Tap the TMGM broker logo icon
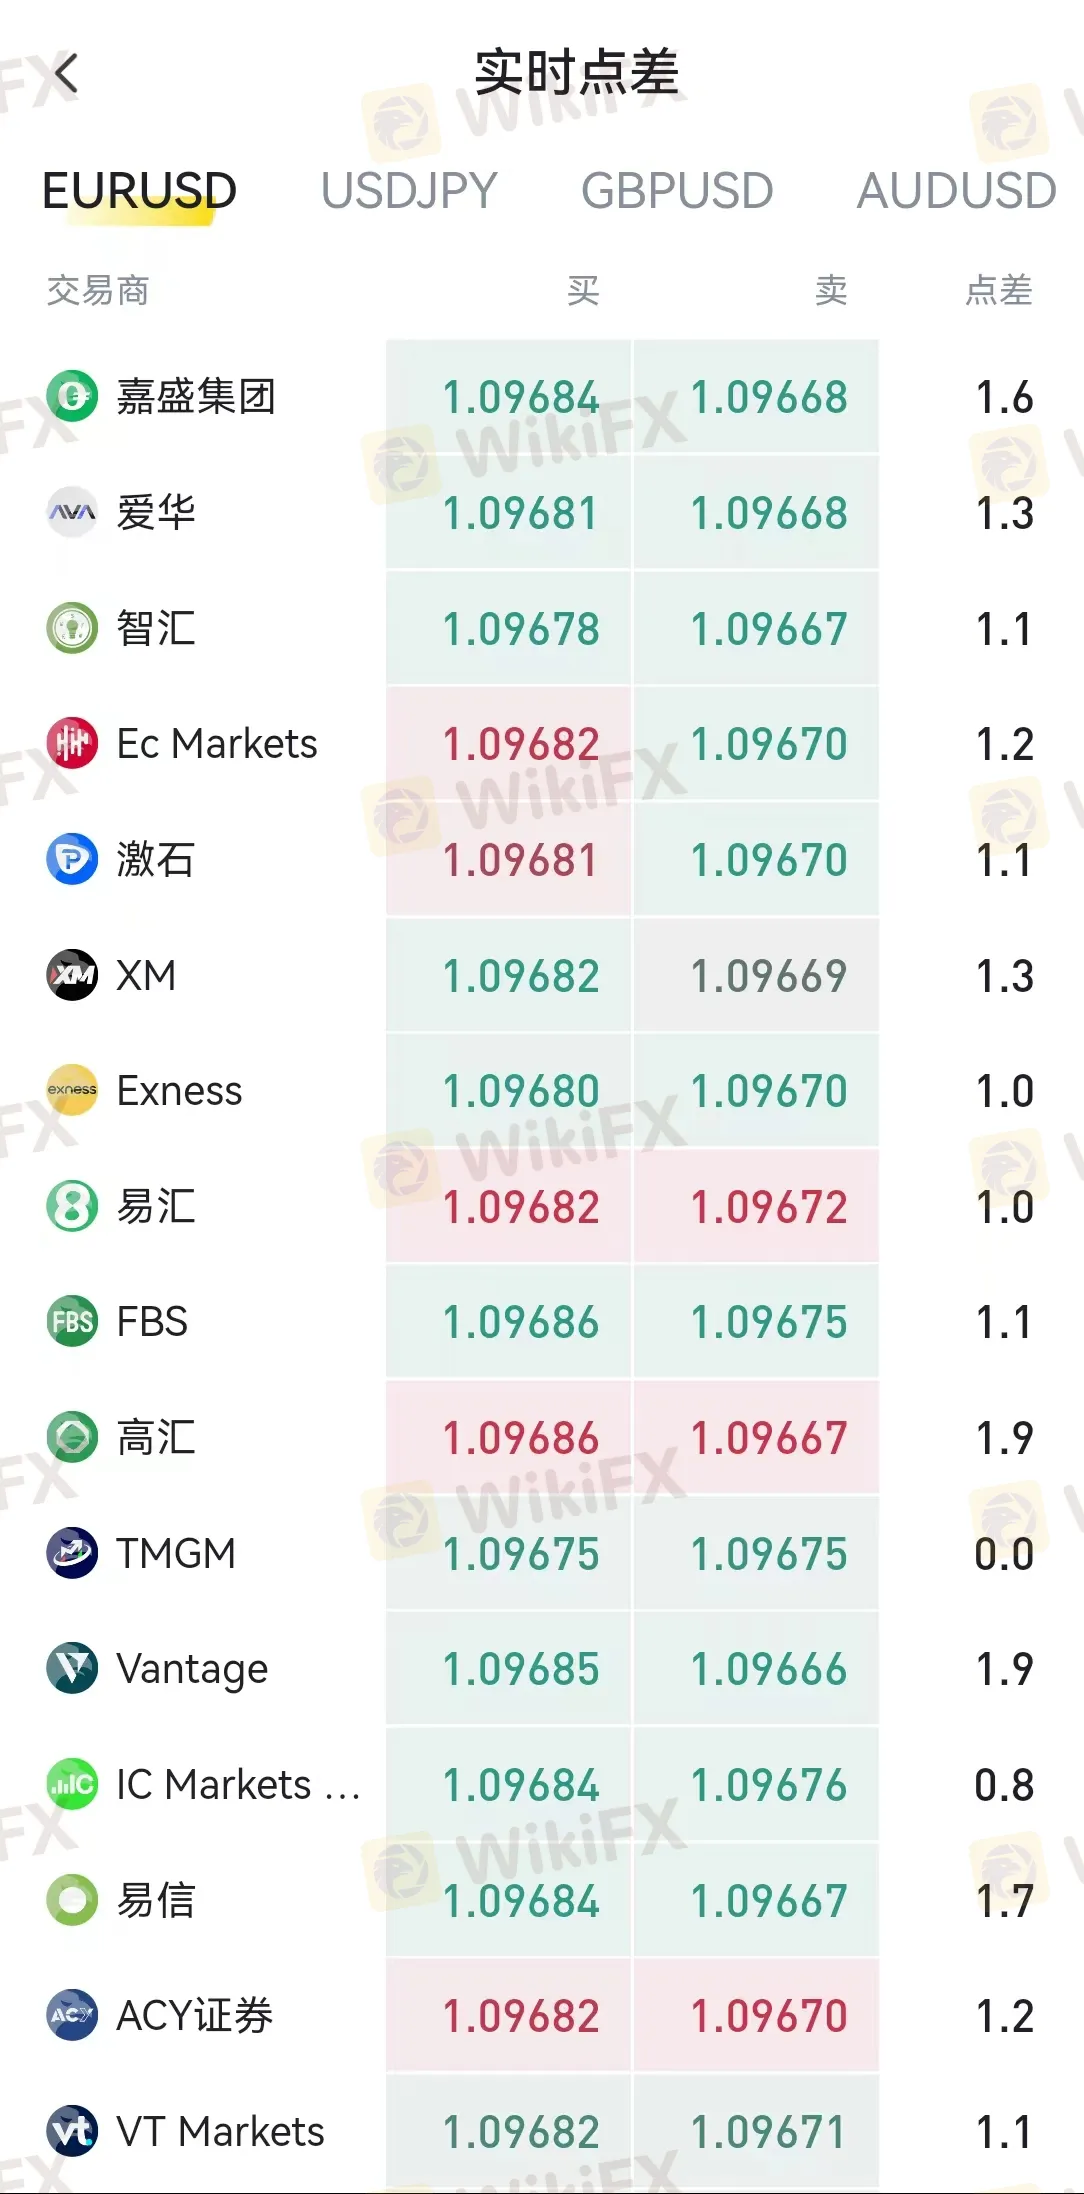The width and height of the screenshot is (1084, 2194). pyautogui.click(x=72, y=1553)
